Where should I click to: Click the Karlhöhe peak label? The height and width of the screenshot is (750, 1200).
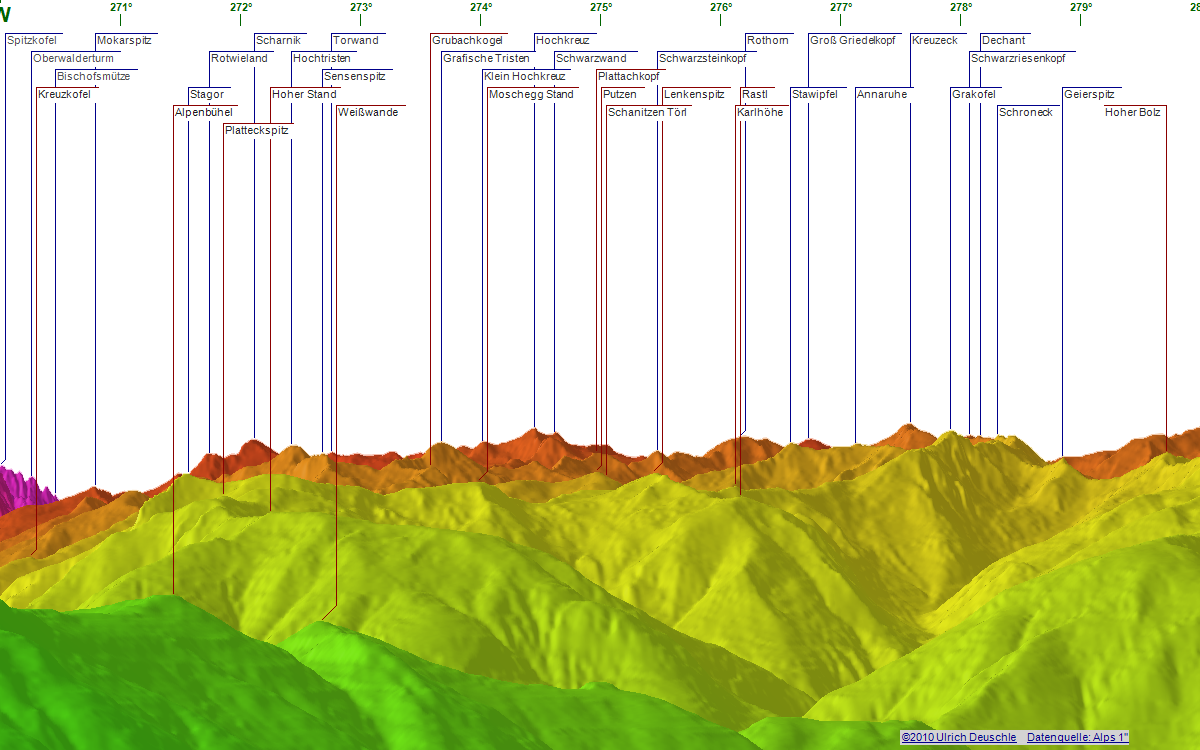pos(760,113)
